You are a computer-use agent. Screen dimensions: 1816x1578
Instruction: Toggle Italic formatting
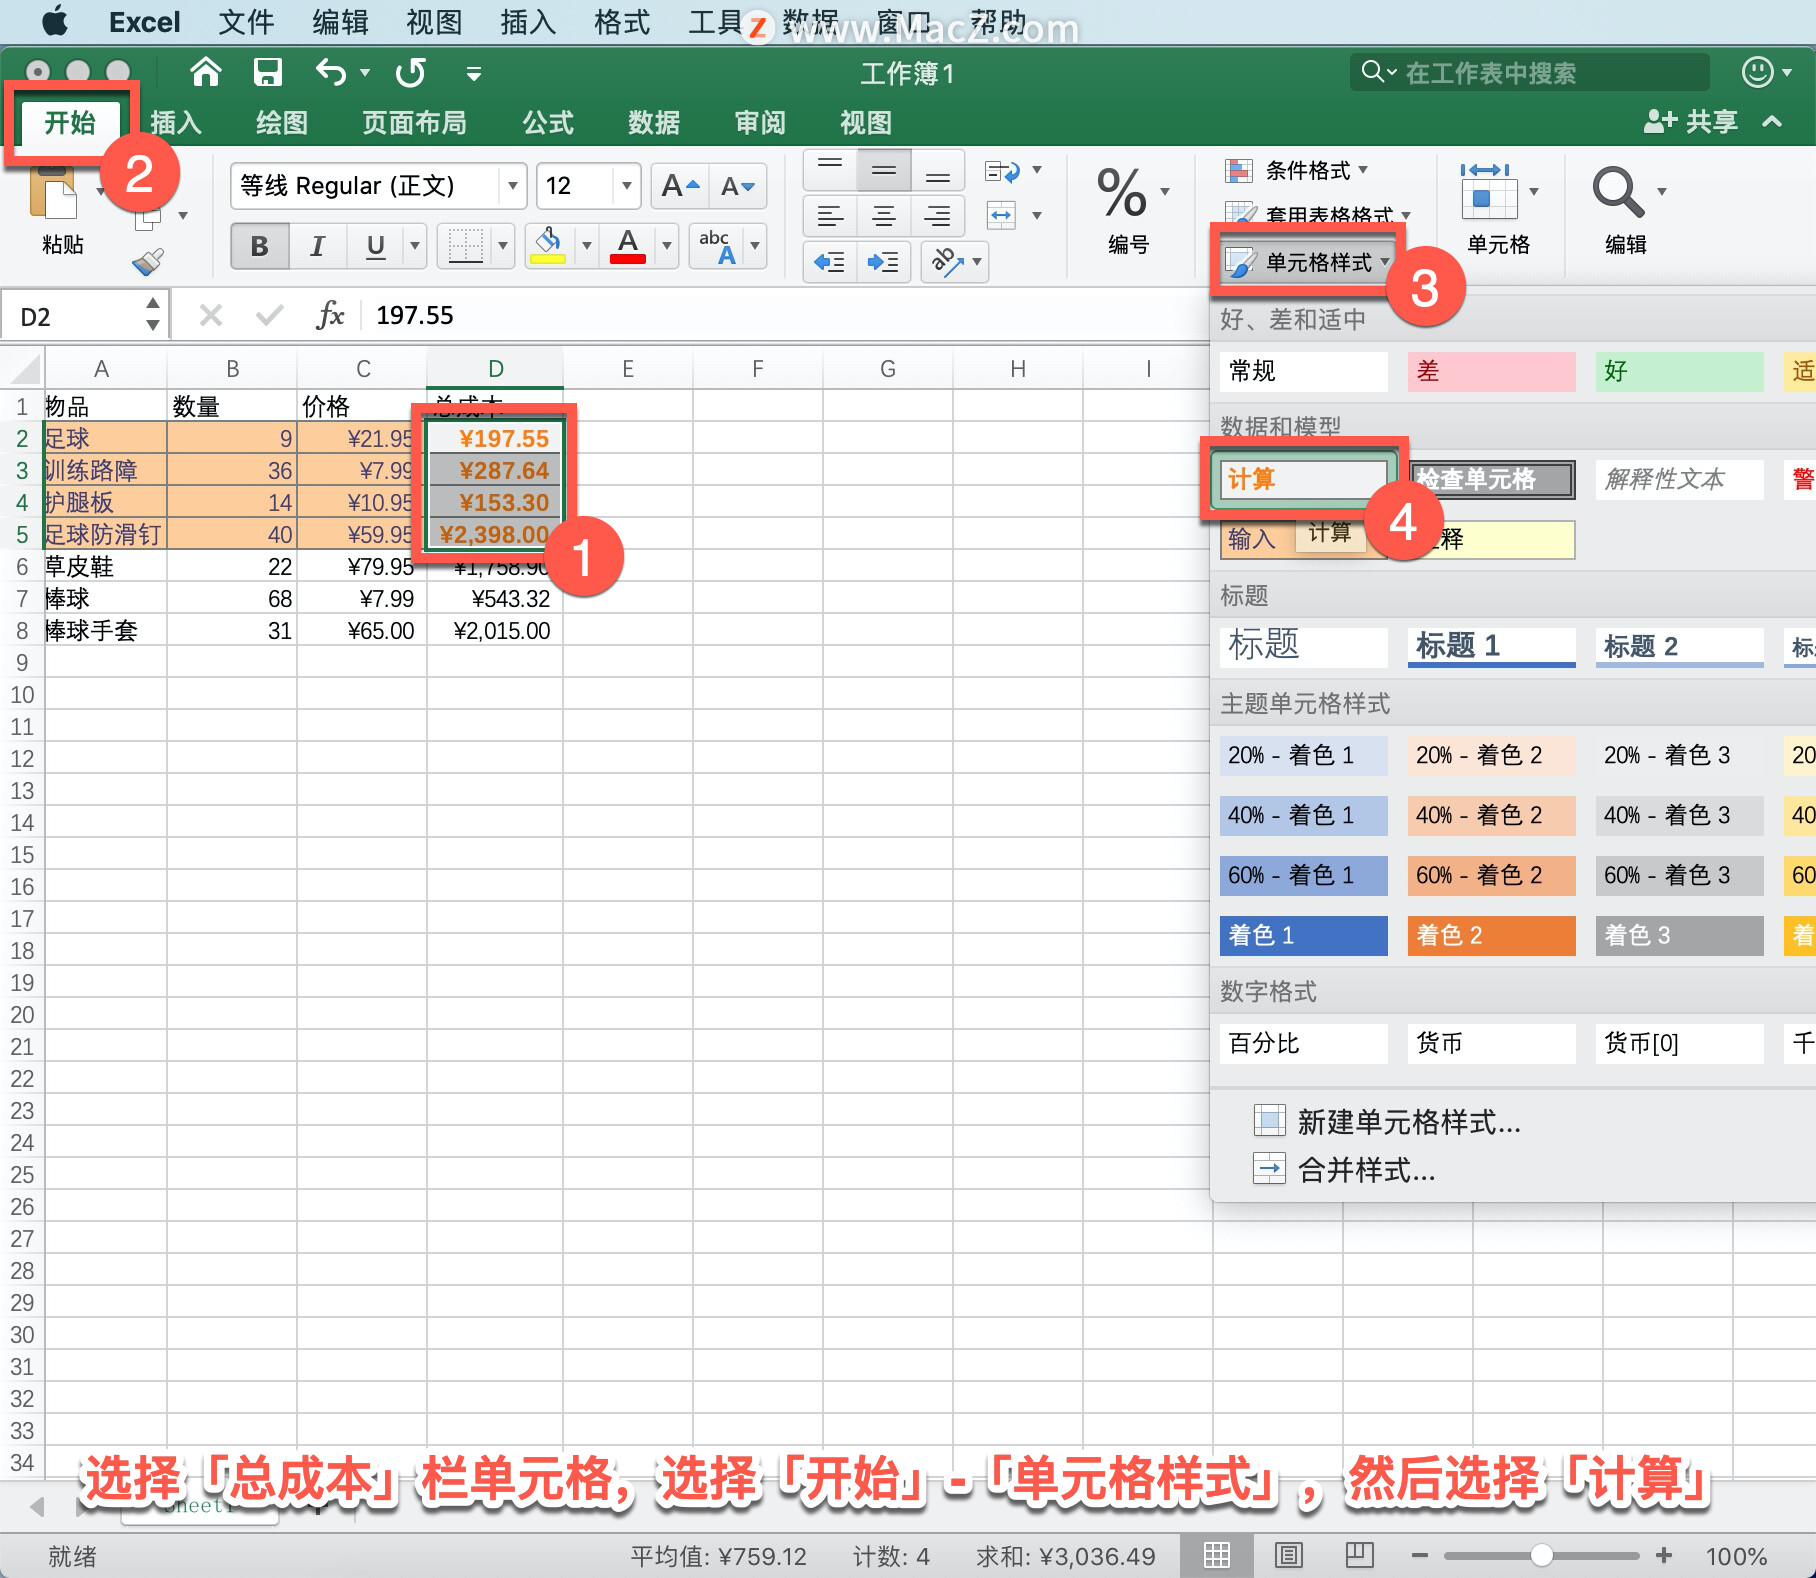317,246
